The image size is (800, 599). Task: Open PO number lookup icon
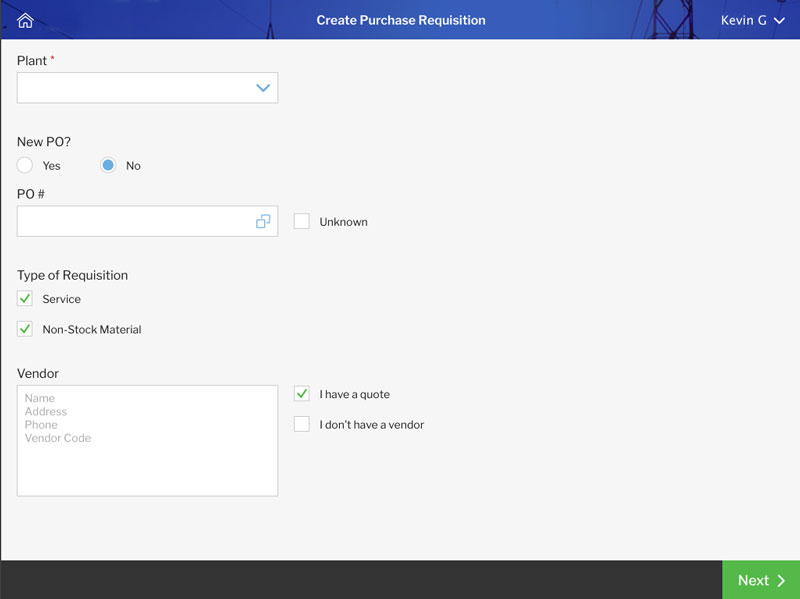tap(263, 221)
